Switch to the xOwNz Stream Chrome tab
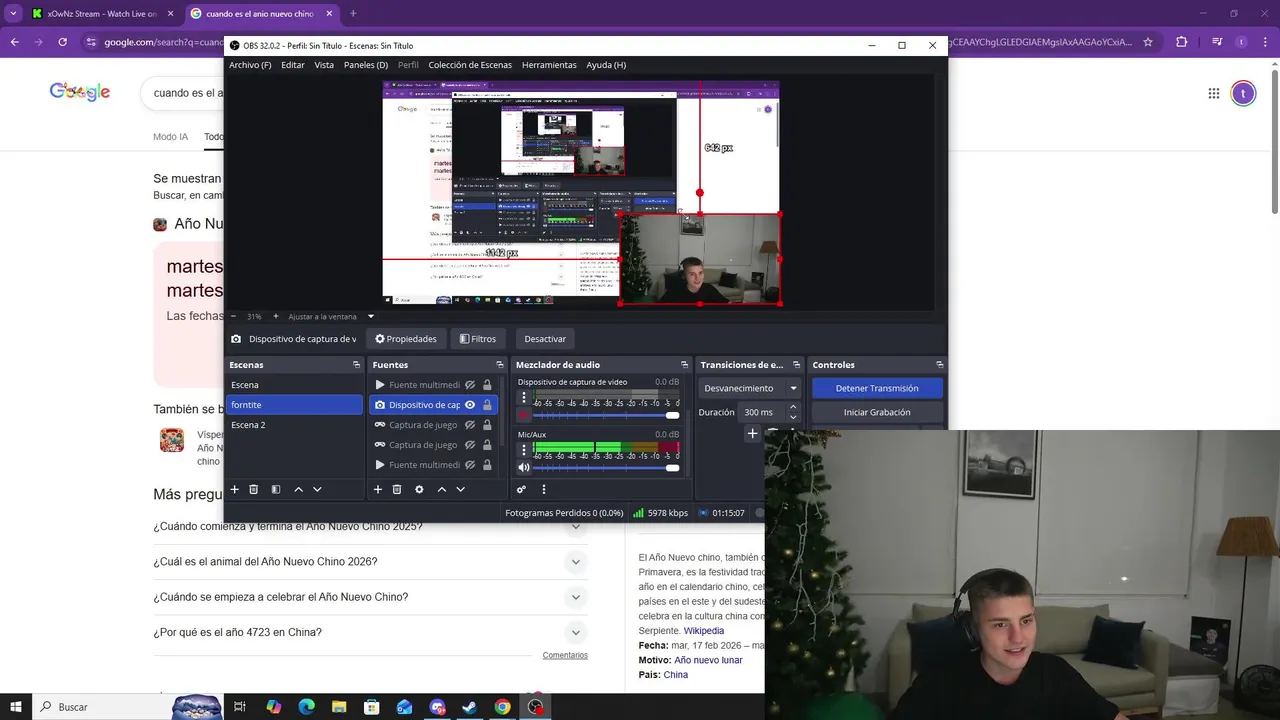This screenshot has width=1280, height=720. (102, 14)
